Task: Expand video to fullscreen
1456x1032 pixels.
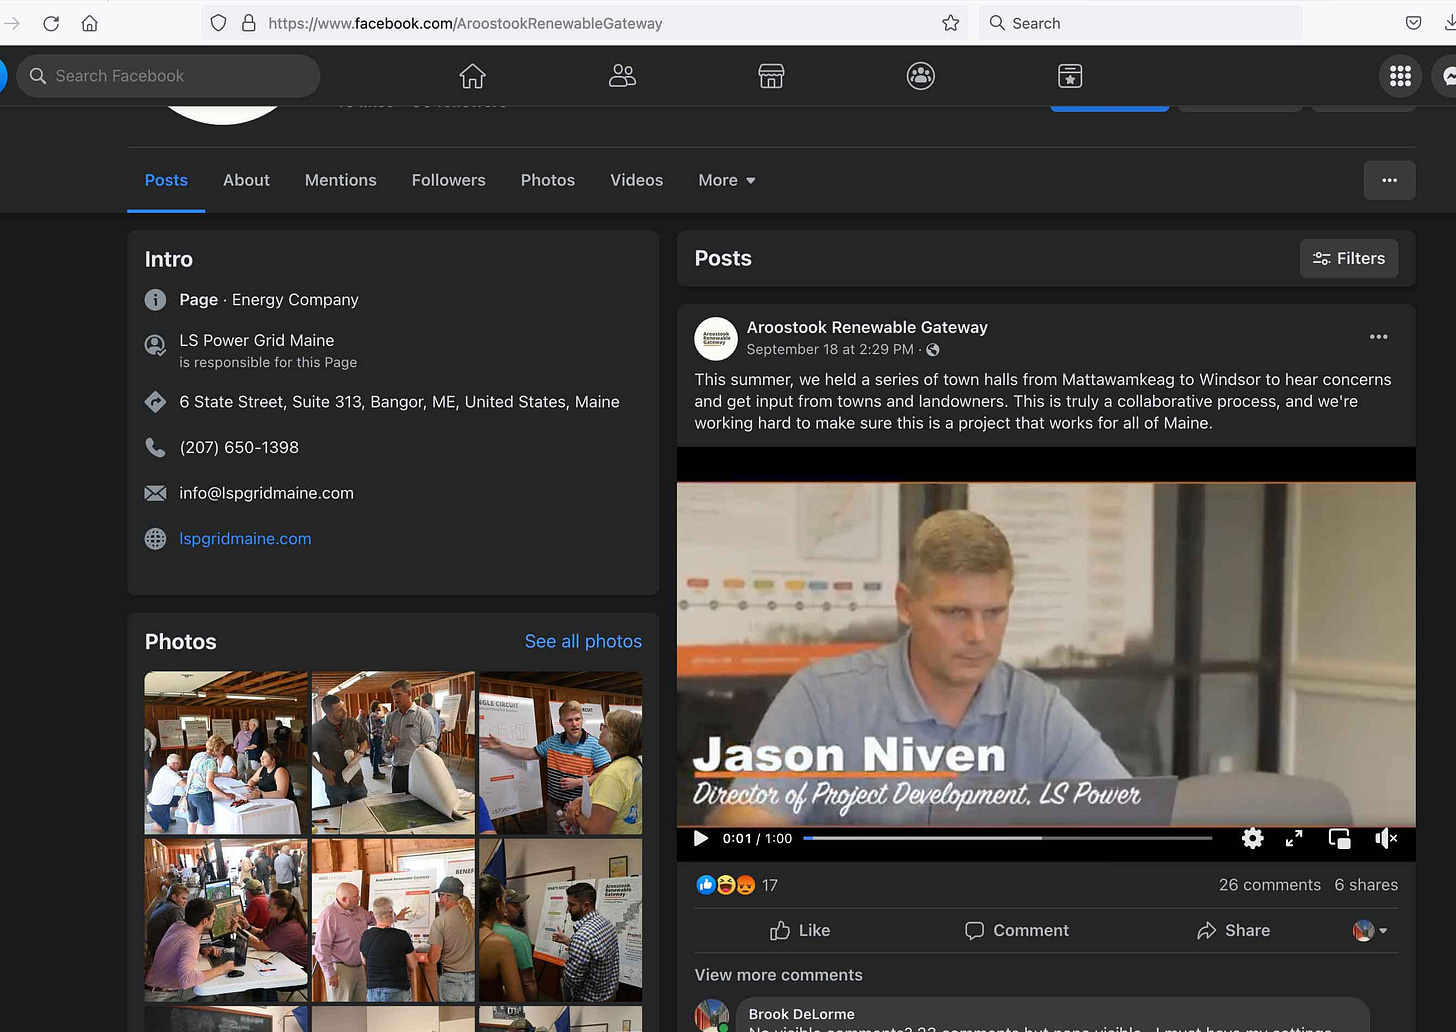Action: [x=1294, y=838]
